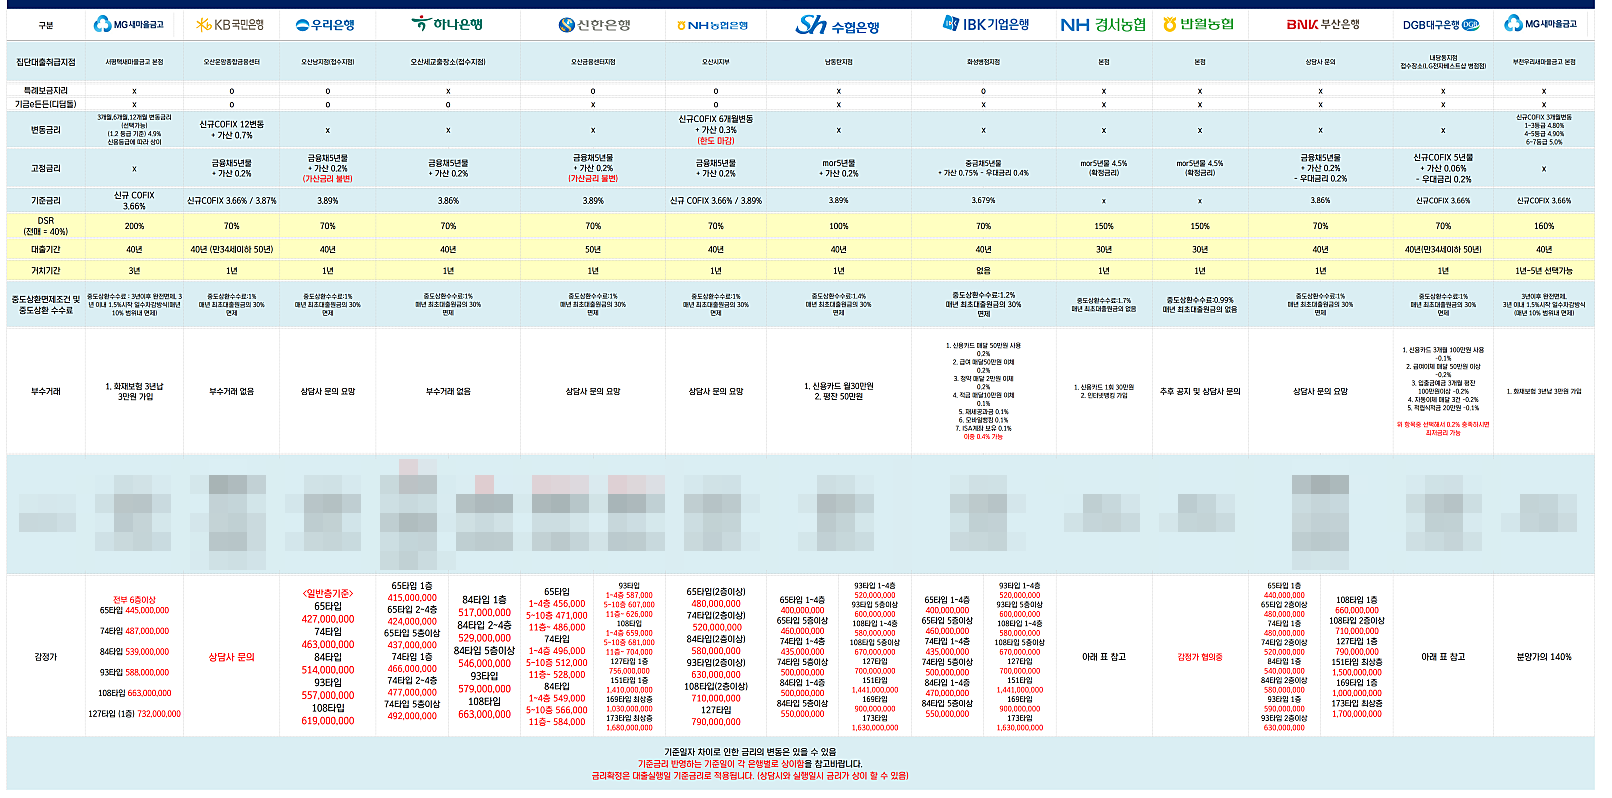Screen dimensions: 1612x798
Task: Select the 중도상환면제조건 및 중도상환 수수료 label
Action: [46, 304]
